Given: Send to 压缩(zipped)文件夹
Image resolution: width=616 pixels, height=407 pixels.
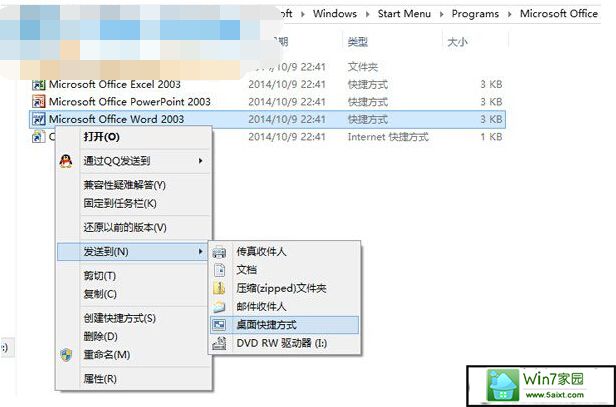Looking at the screenshot, I should pos(284,289).
